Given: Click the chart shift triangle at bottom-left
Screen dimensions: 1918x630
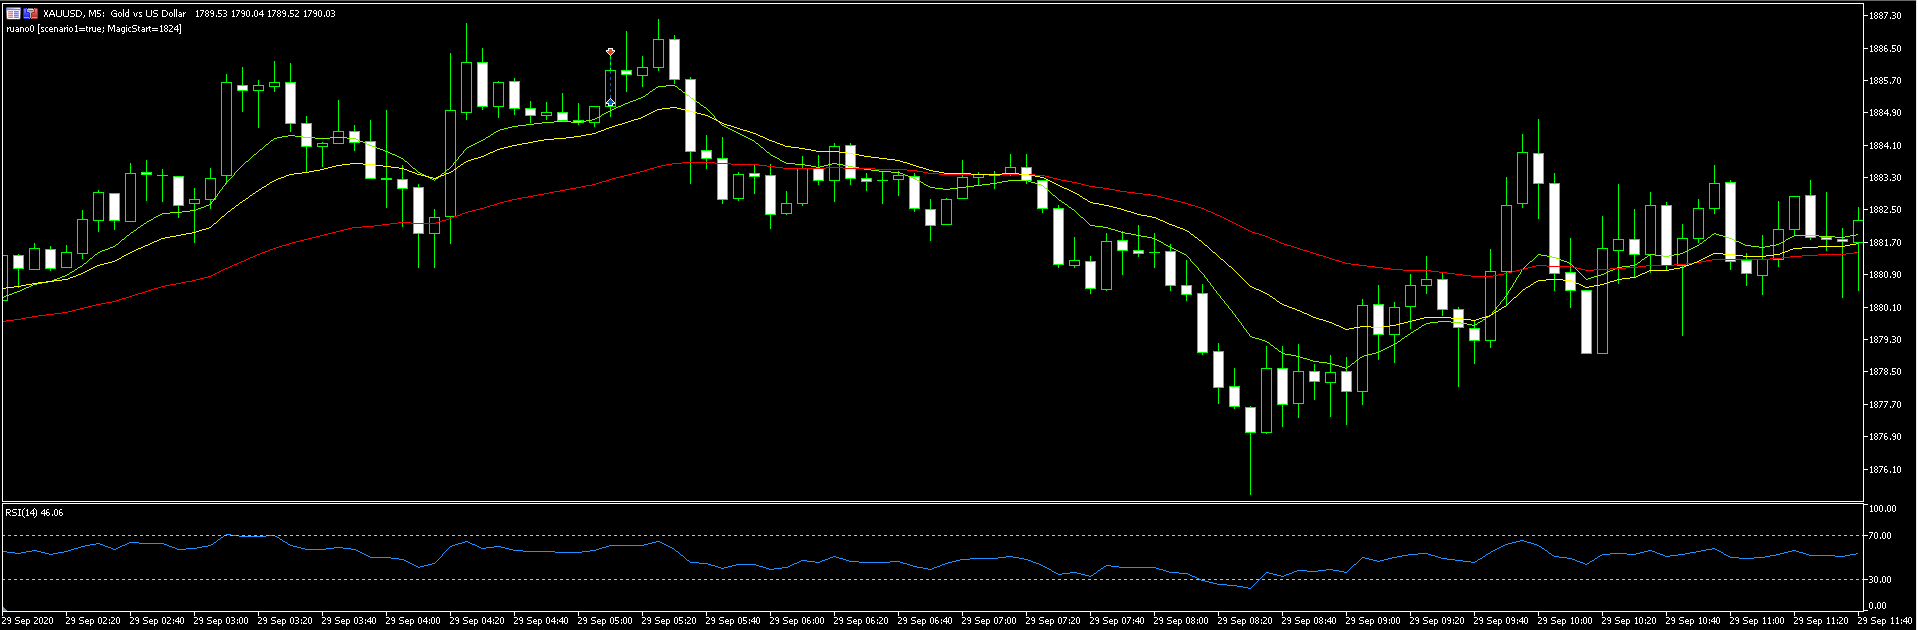Looking at the screenshot, I should [x=4, y=610].
